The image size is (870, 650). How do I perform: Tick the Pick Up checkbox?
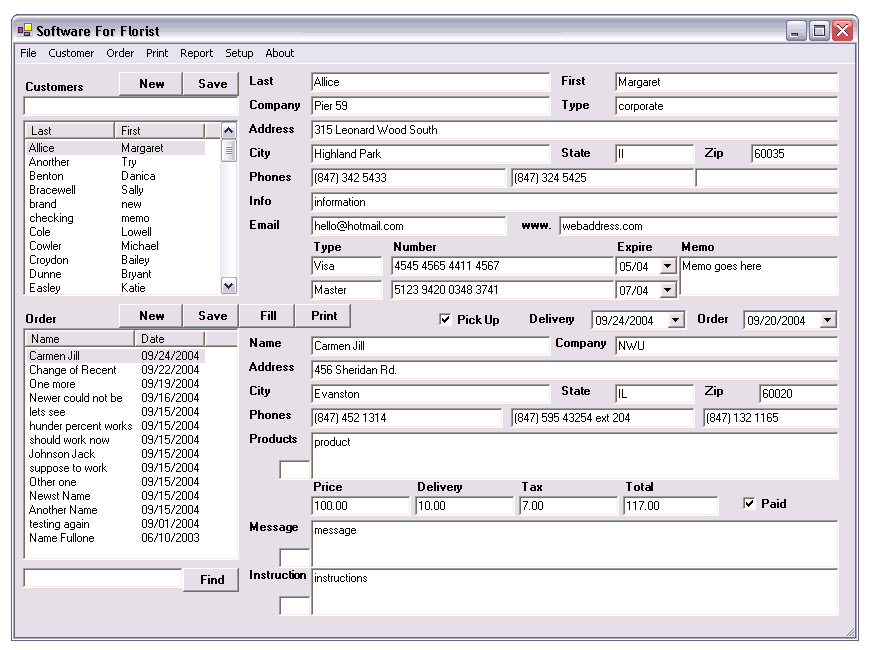tap(445, 320)
